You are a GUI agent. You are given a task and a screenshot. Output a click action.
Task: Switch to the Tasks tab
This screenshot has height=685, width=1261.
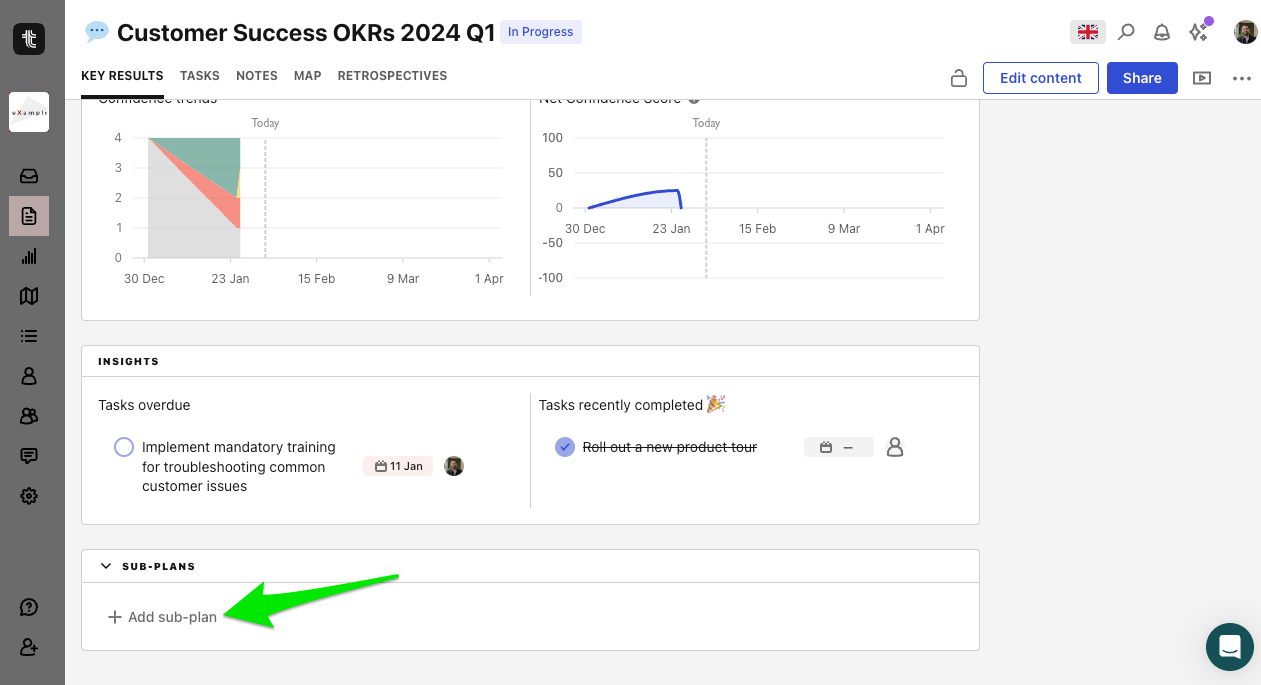tap(200, 76)
